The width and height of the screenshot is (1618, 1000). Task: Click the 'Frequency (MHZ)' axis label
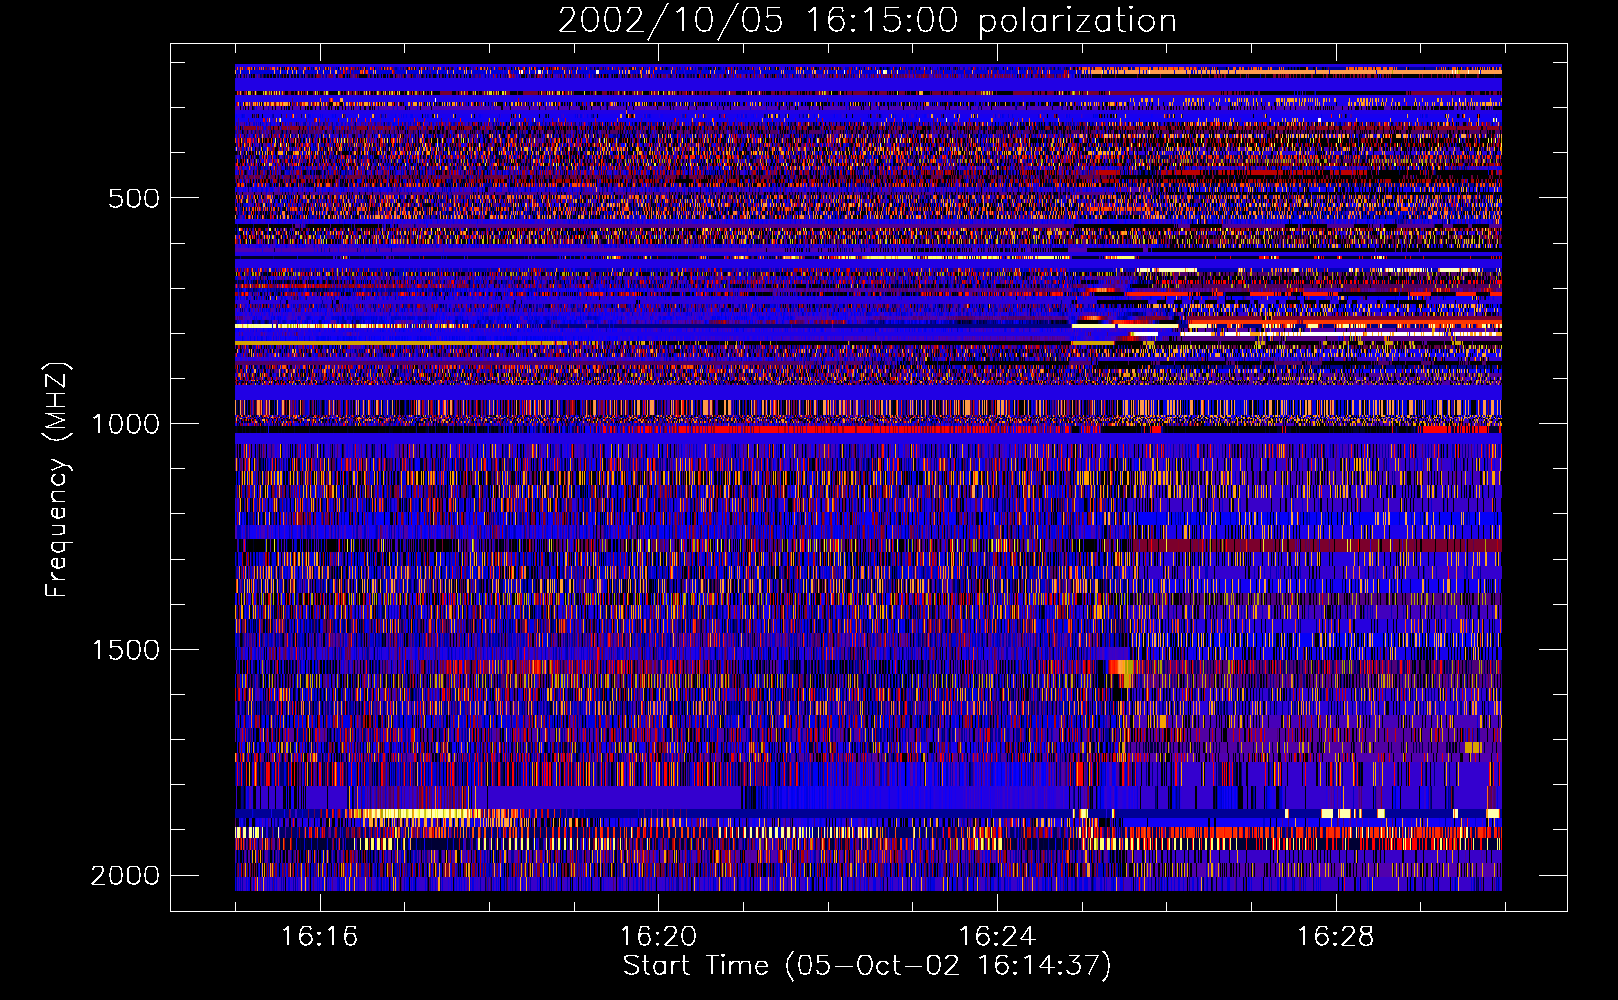(x=57, y=480)
